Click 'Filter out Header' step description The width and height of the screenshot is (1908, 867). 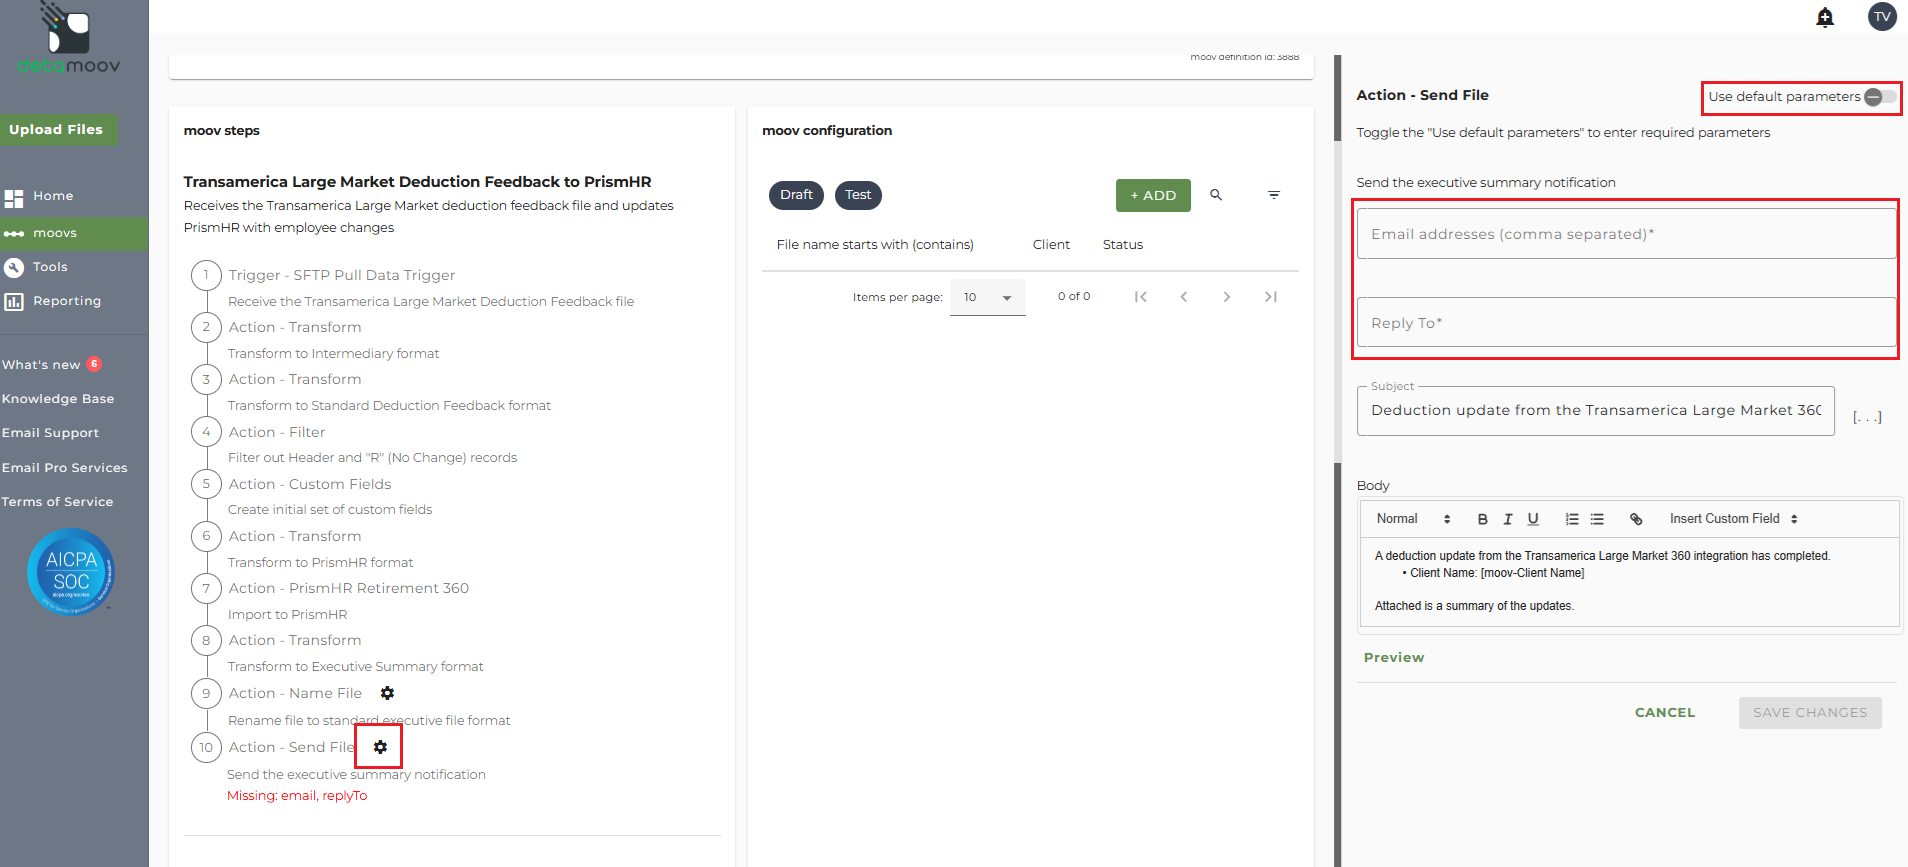[372, 458]
